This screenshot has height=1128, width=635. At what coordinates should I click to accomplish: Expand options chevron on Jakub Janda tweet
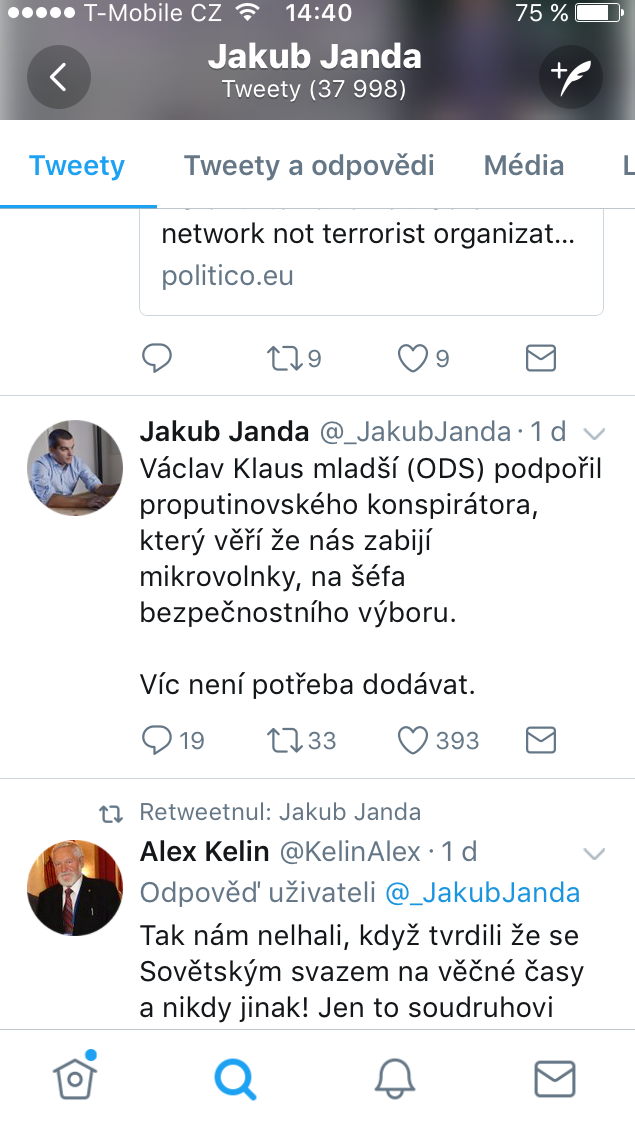pos(594,433)
